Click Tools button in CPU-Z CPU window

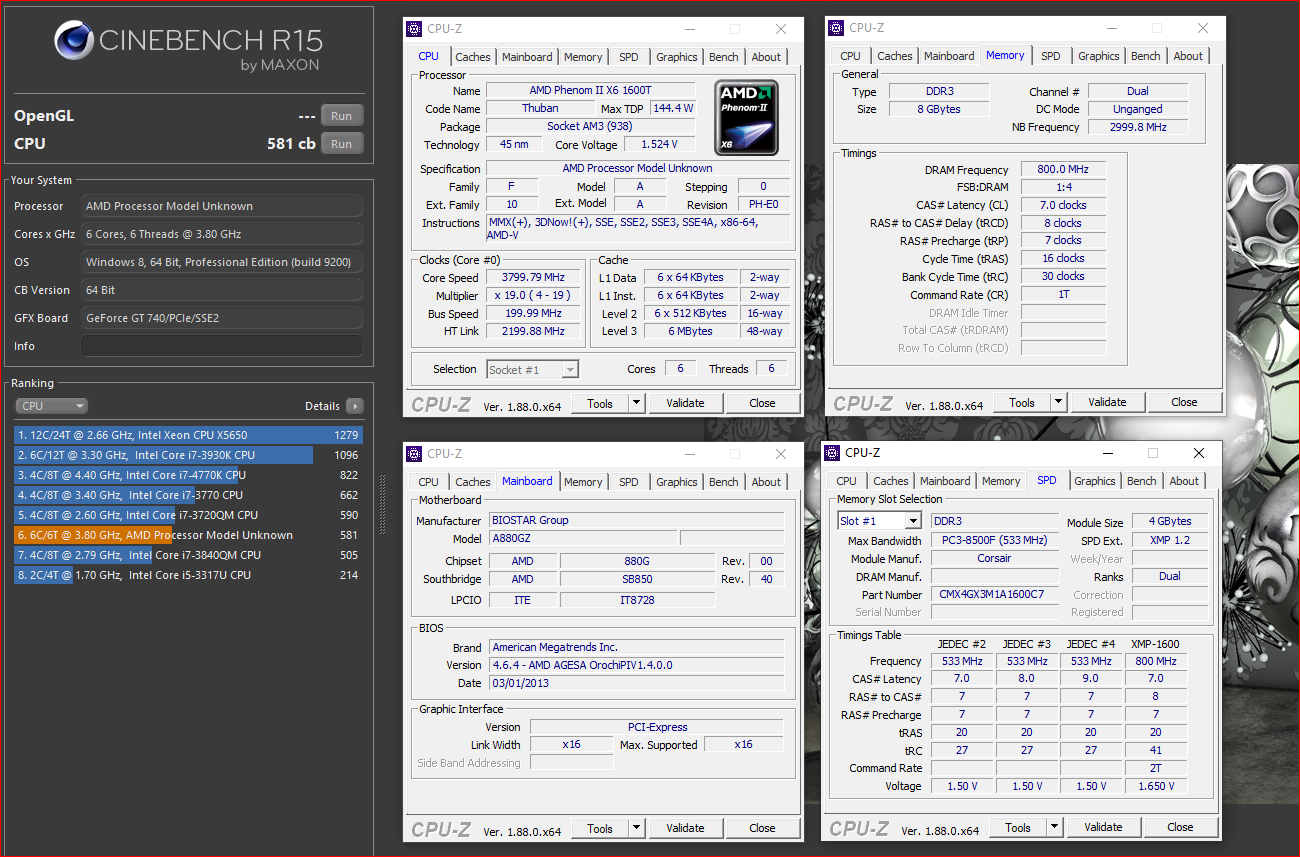click(x=600, y=403)
